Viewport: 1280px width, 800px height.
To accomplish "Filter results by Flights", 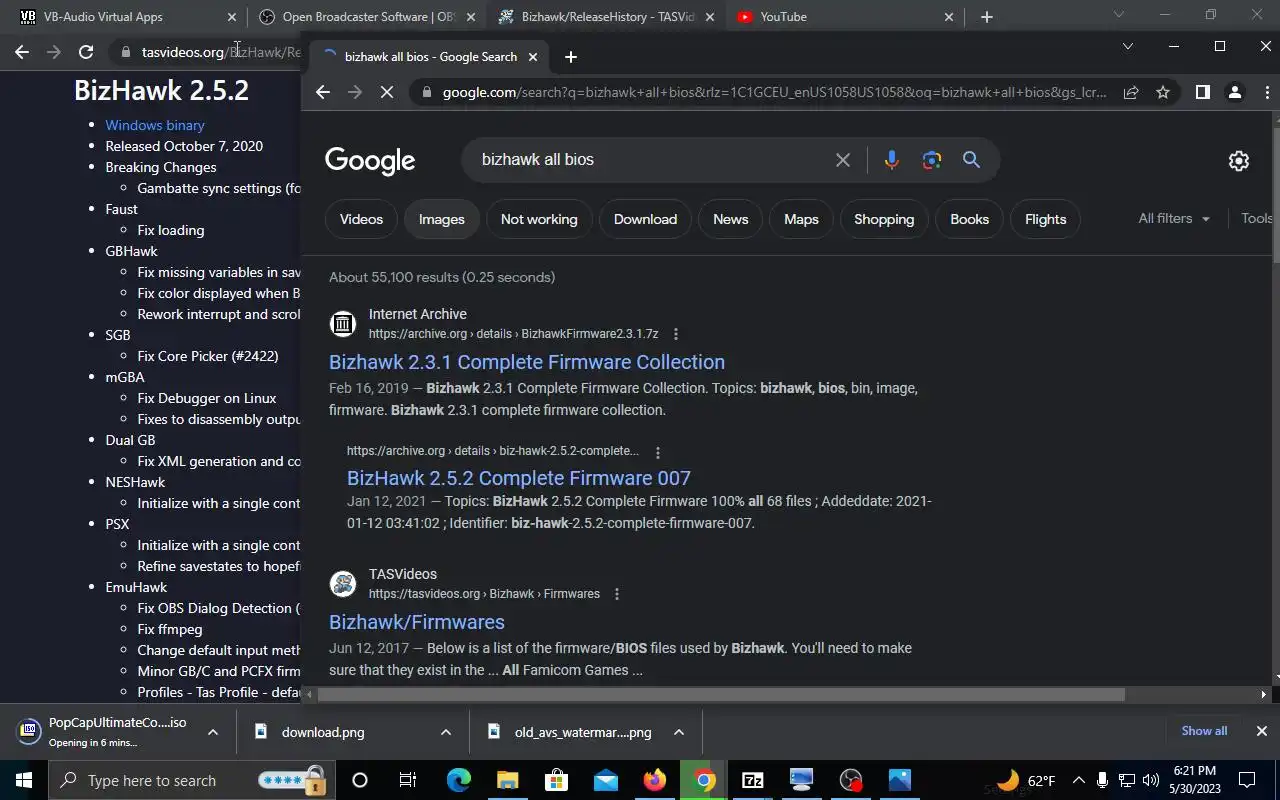I will point(1045,219).
